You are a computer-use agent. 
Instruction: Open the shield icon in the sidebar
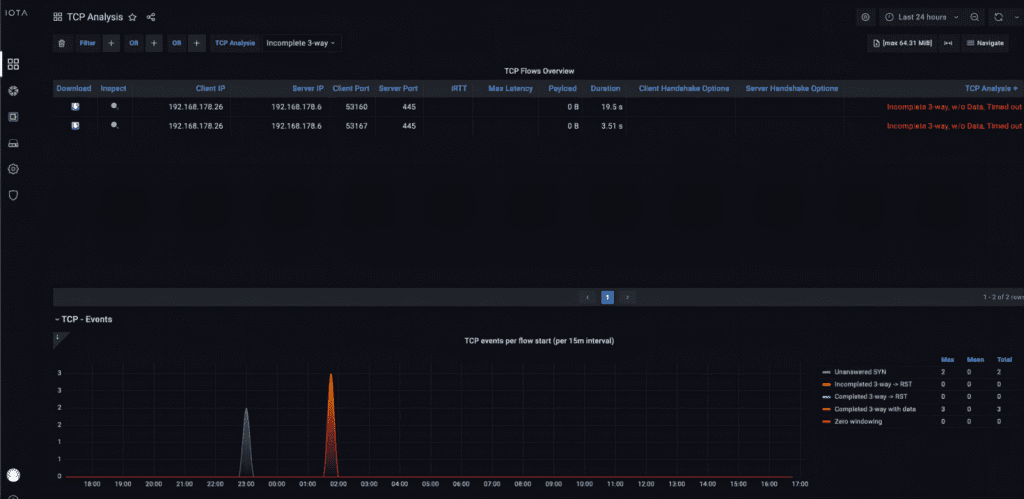tap(13, 195)
